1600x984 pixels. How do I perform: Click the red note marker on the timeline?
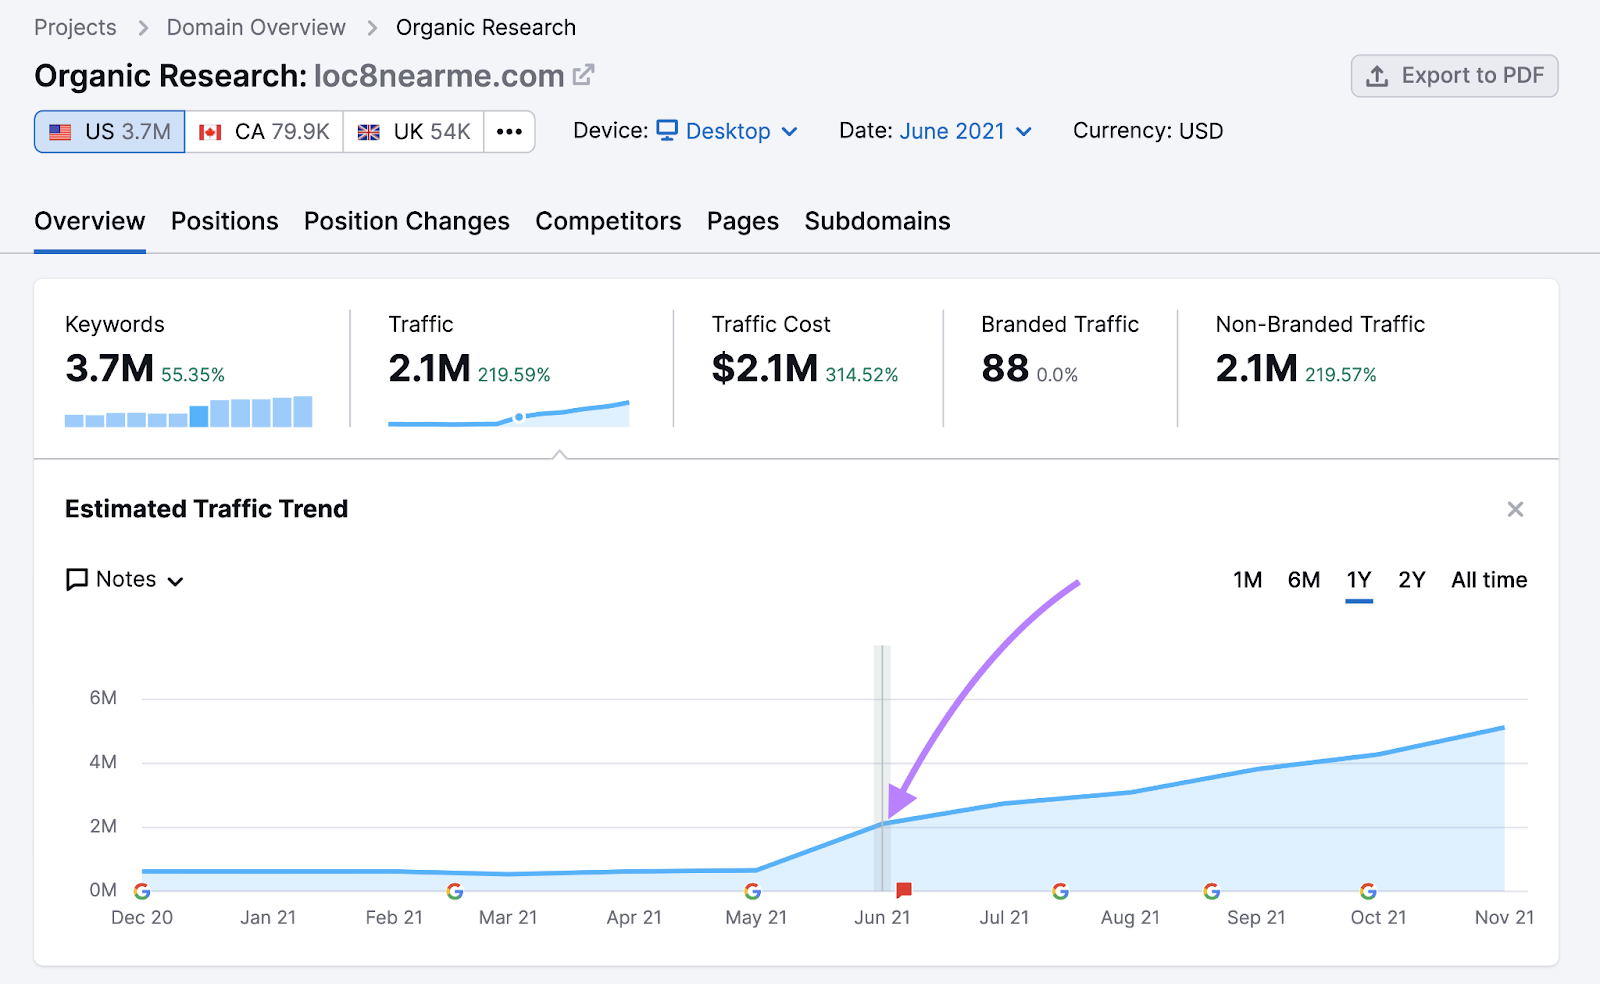[903, 887]
